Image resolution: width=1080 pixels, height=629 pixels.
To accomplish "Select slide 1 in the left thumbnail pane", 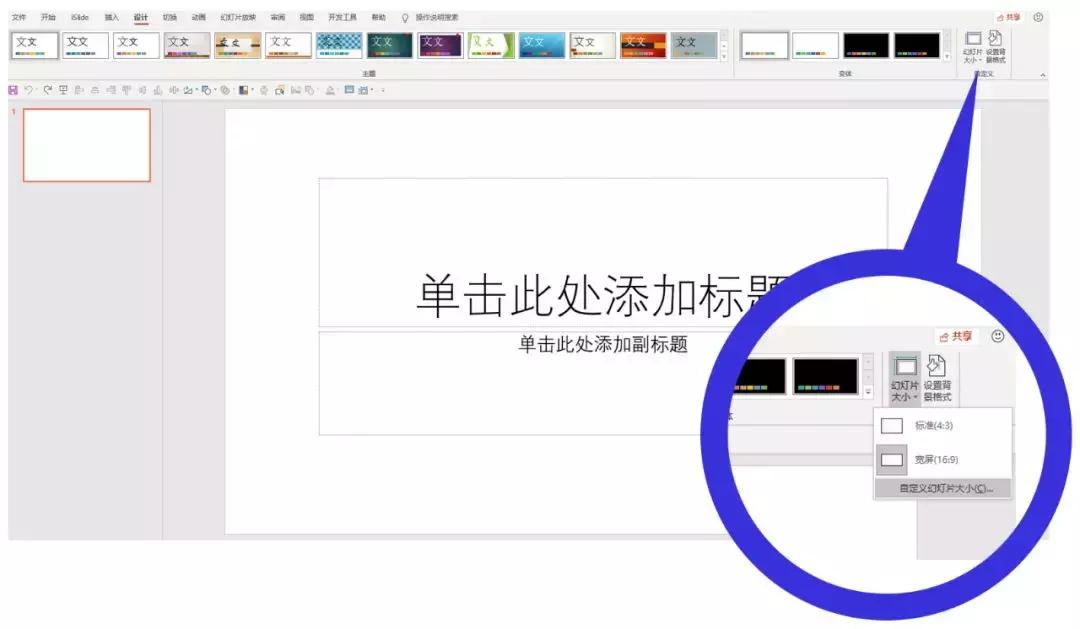I will pyautogui.click(x=86, y=143).
